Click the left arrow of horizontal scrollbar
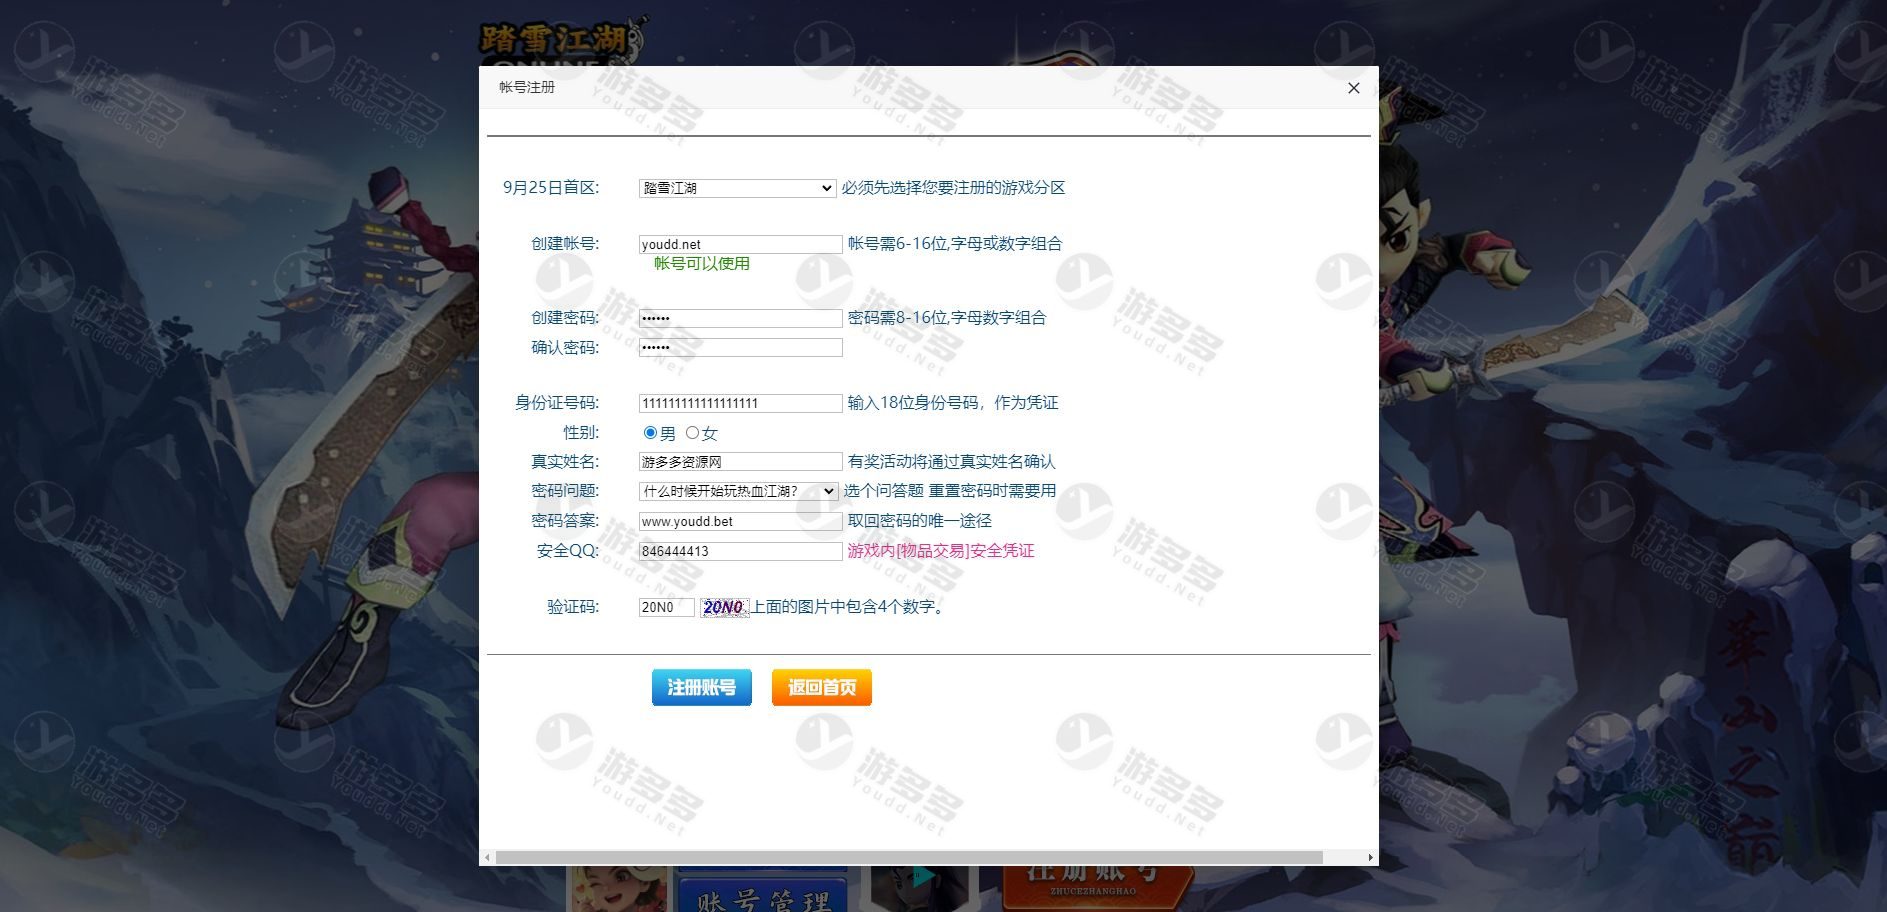 (487, 858)
